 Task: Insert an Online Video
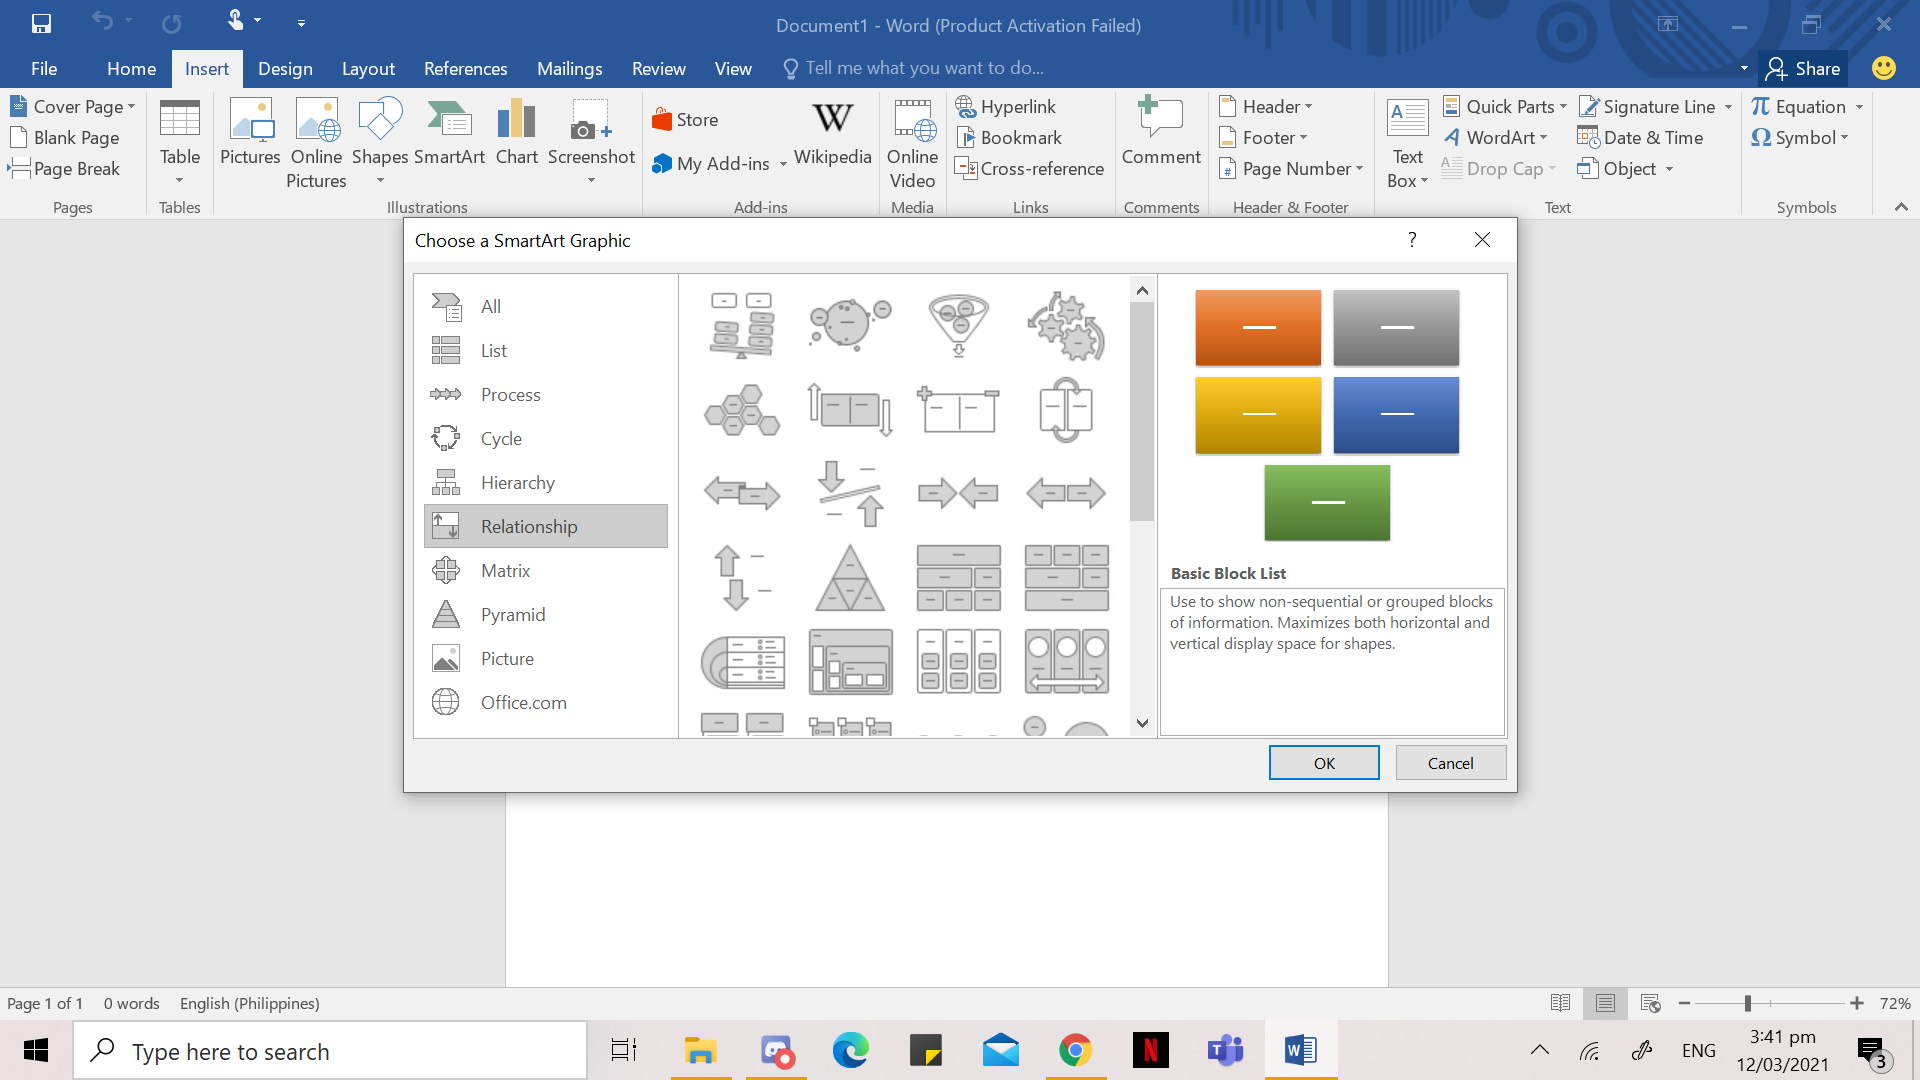tap(911, 144)
